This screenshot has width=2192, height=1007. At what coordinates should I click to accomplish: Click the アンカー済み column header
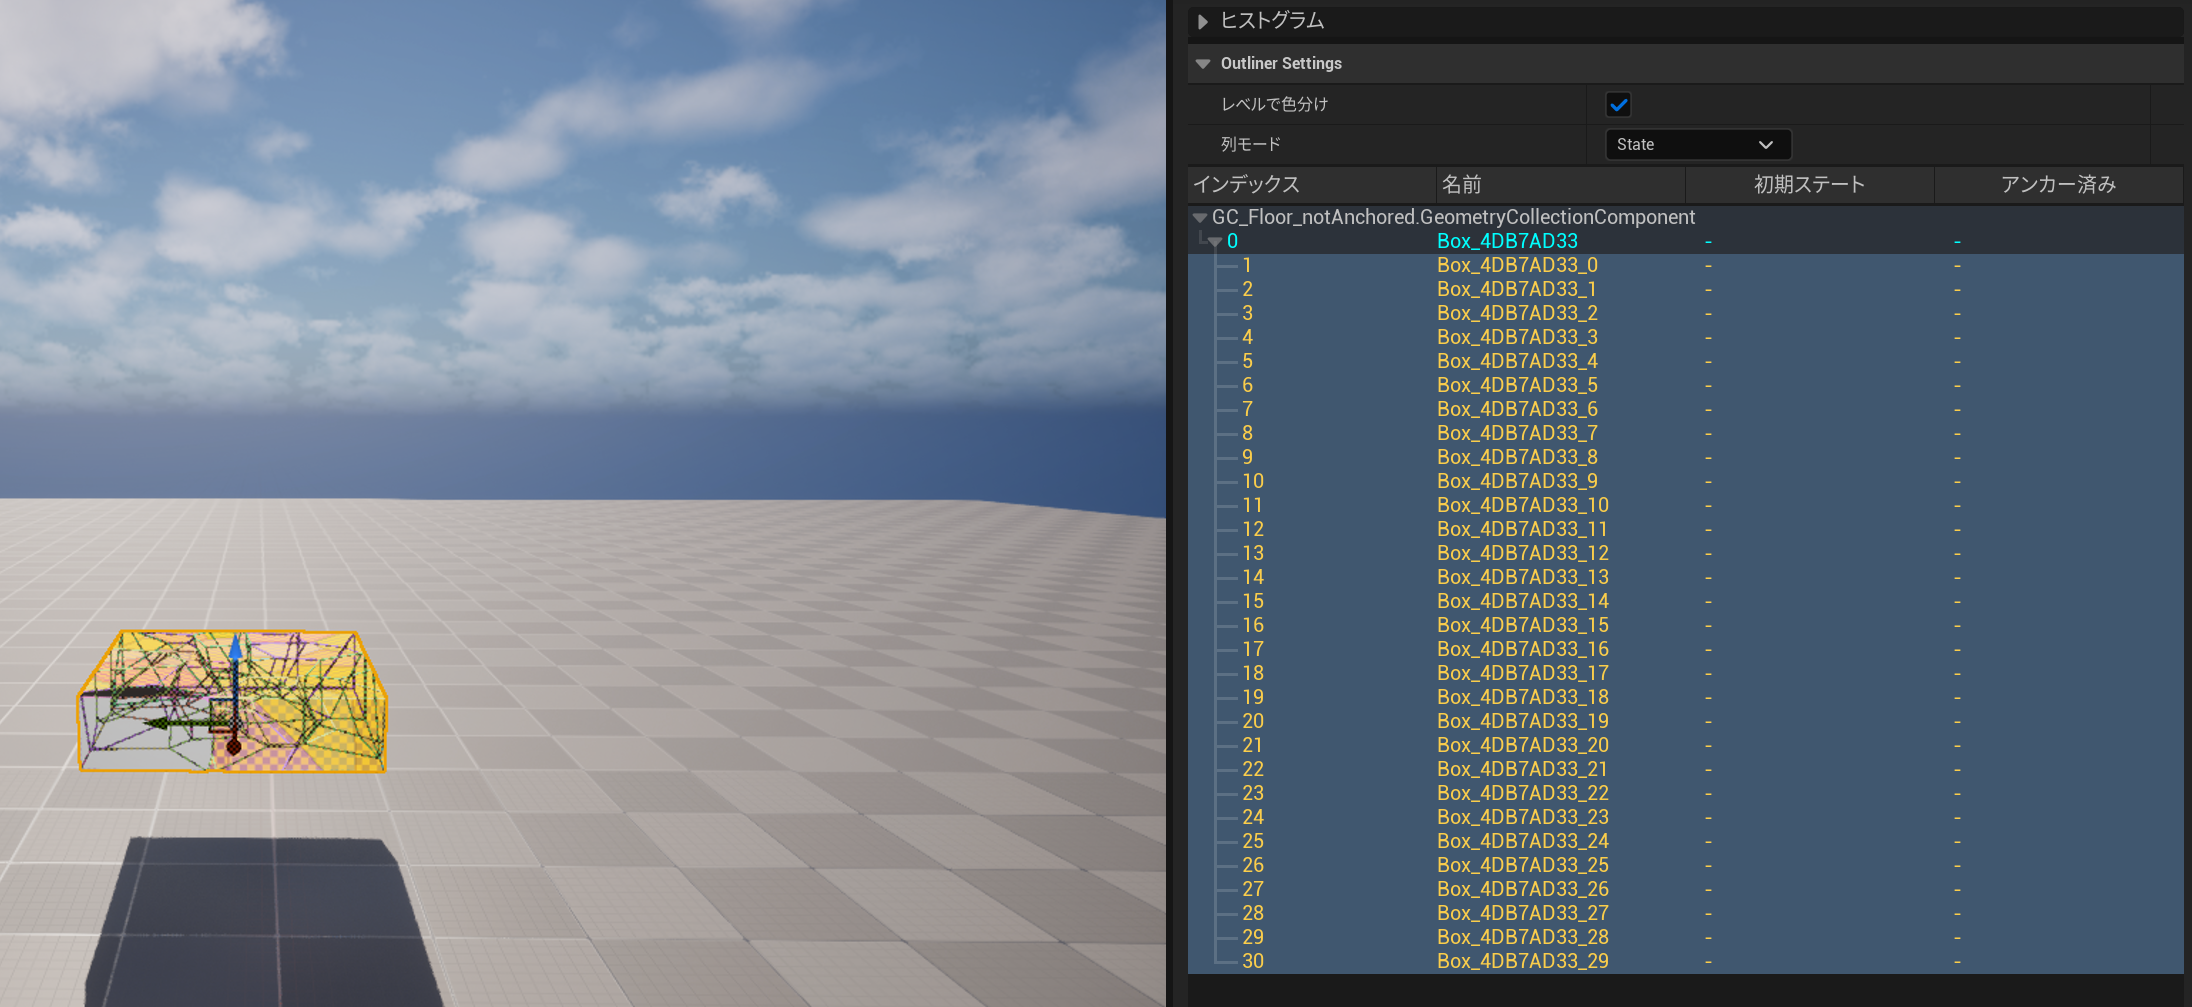click(2057, 185)
